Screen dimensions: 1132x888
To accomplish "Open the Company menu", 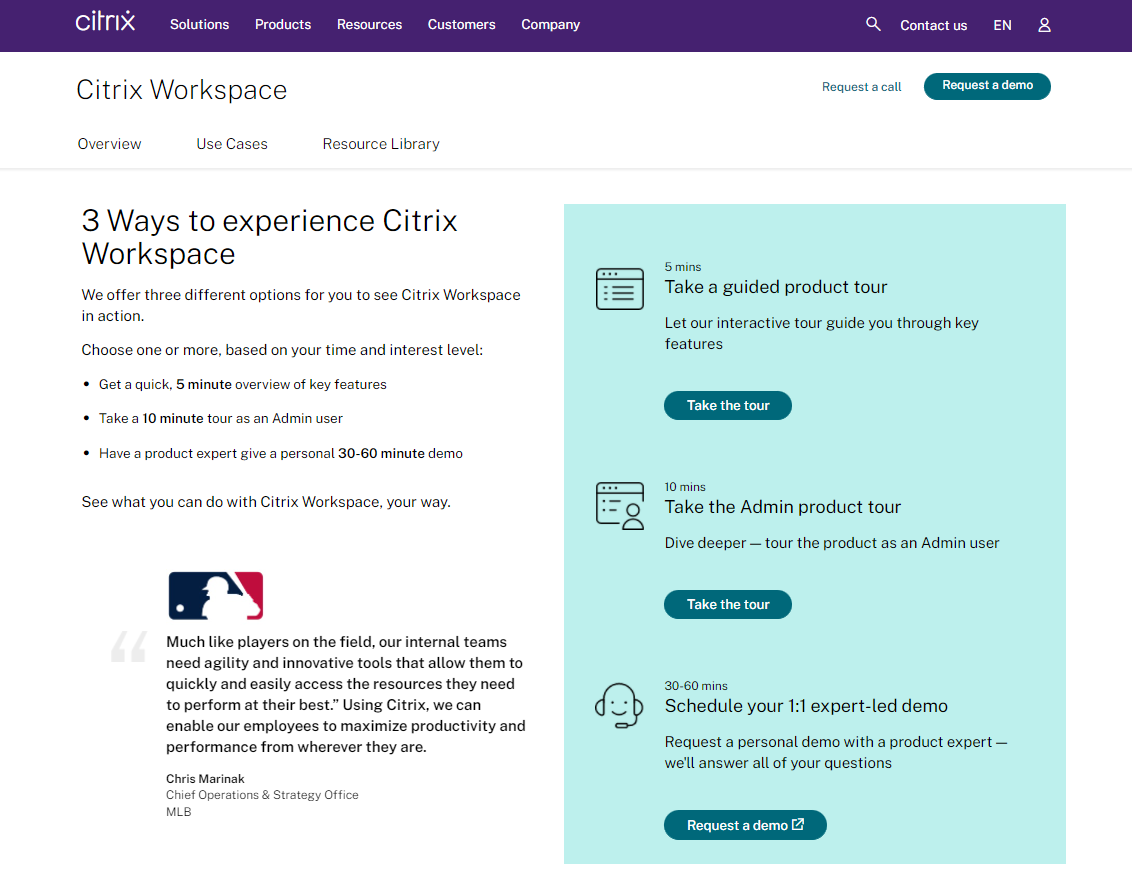I will 551,25.
